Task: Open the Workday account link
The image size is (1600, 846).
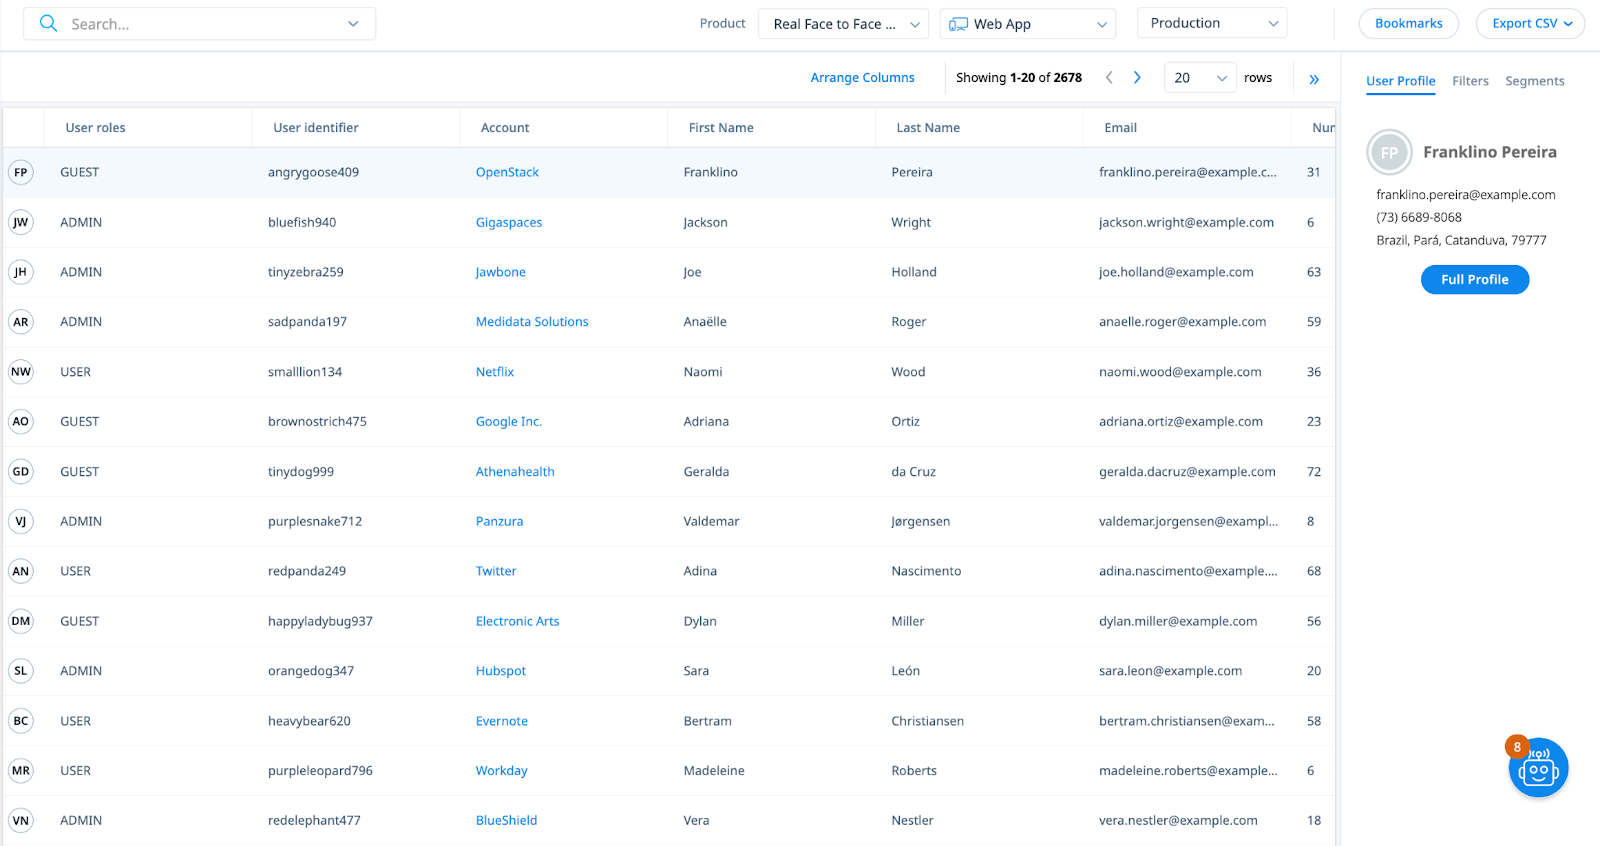Action: 502,771
